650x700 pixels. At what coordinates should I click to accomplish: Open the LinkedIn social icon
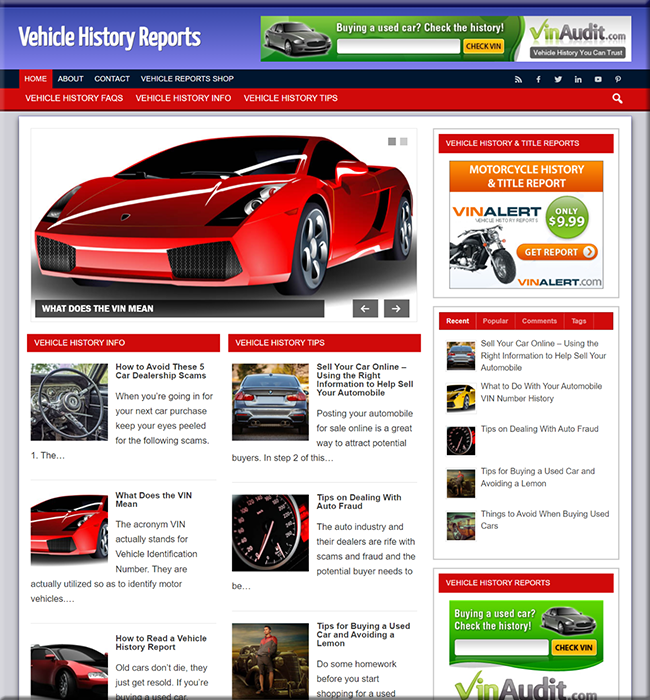coord(578,79)
